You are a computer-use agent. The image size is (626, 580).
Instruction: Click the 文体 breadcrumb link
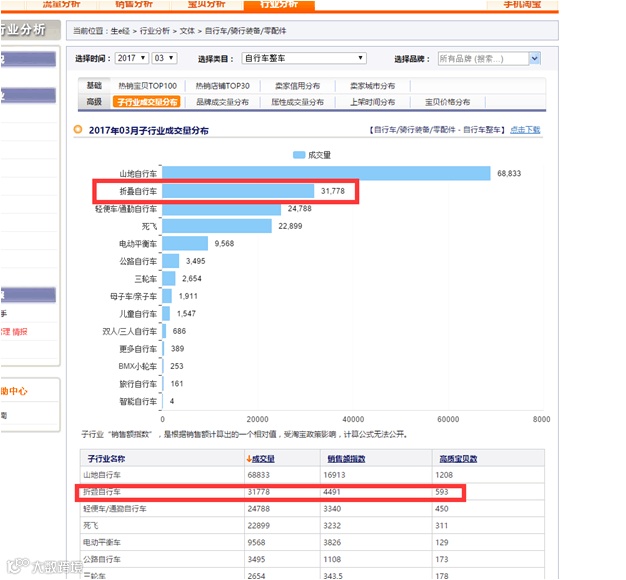pos(187,31)
